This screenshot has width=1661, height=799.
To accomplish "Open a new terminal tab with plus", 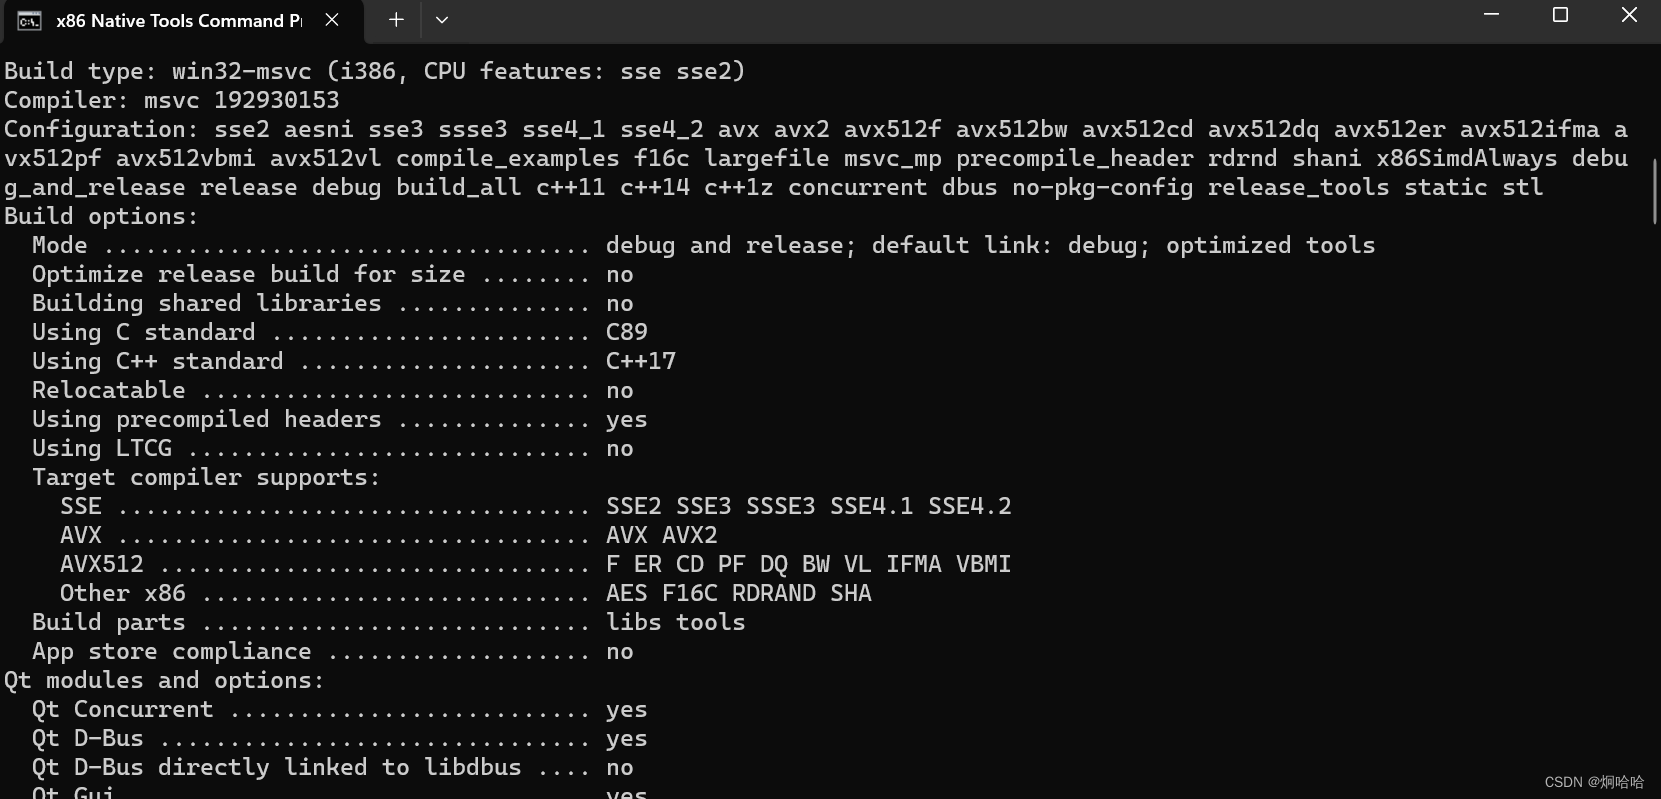I will pyautogui.click(x=396, y=20).
